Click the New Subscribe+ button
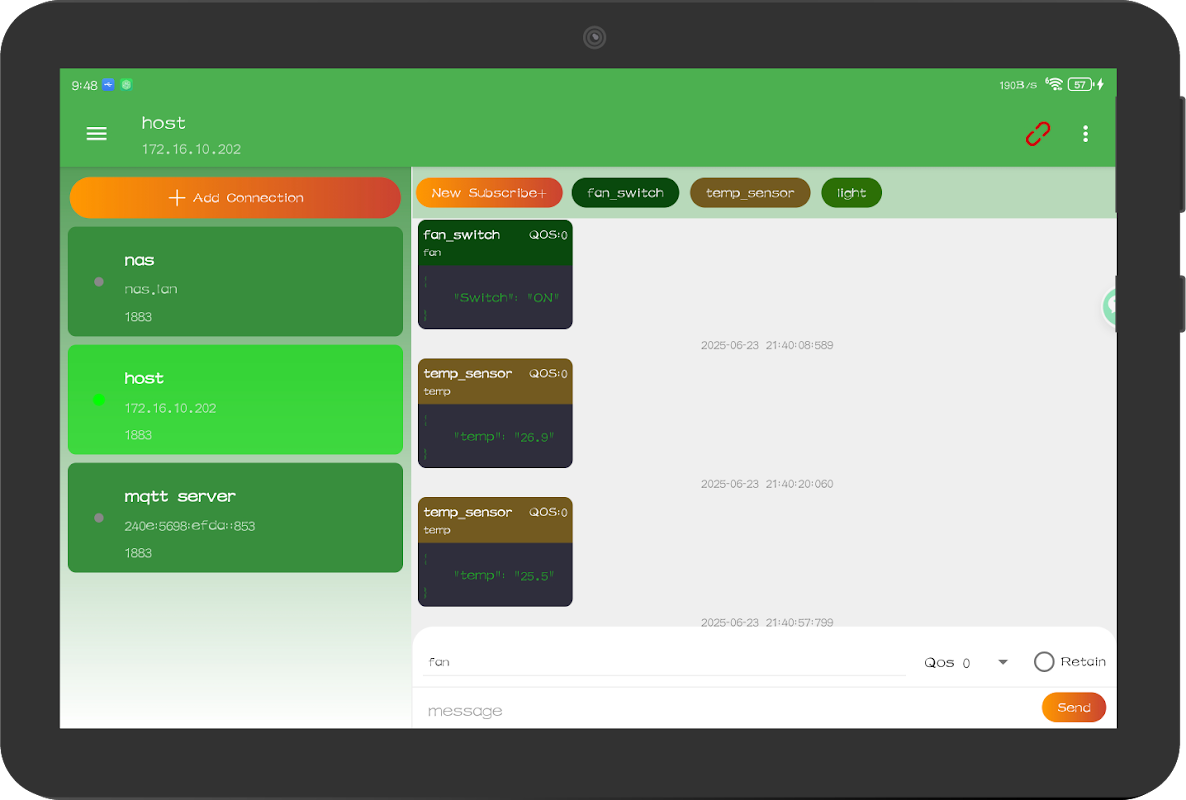 click(x=489, y=193)
